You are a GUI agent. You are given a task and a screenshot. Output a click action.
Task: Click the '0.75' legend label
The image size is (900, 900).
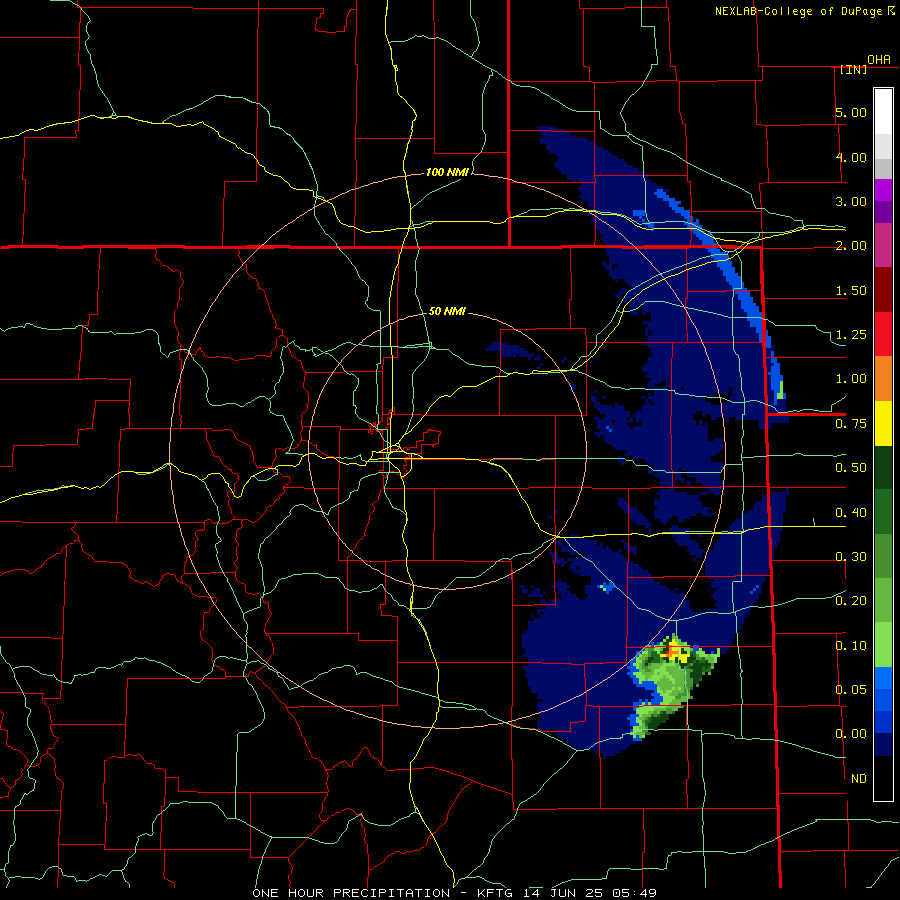pyautogui.click(x=851, y=424)
